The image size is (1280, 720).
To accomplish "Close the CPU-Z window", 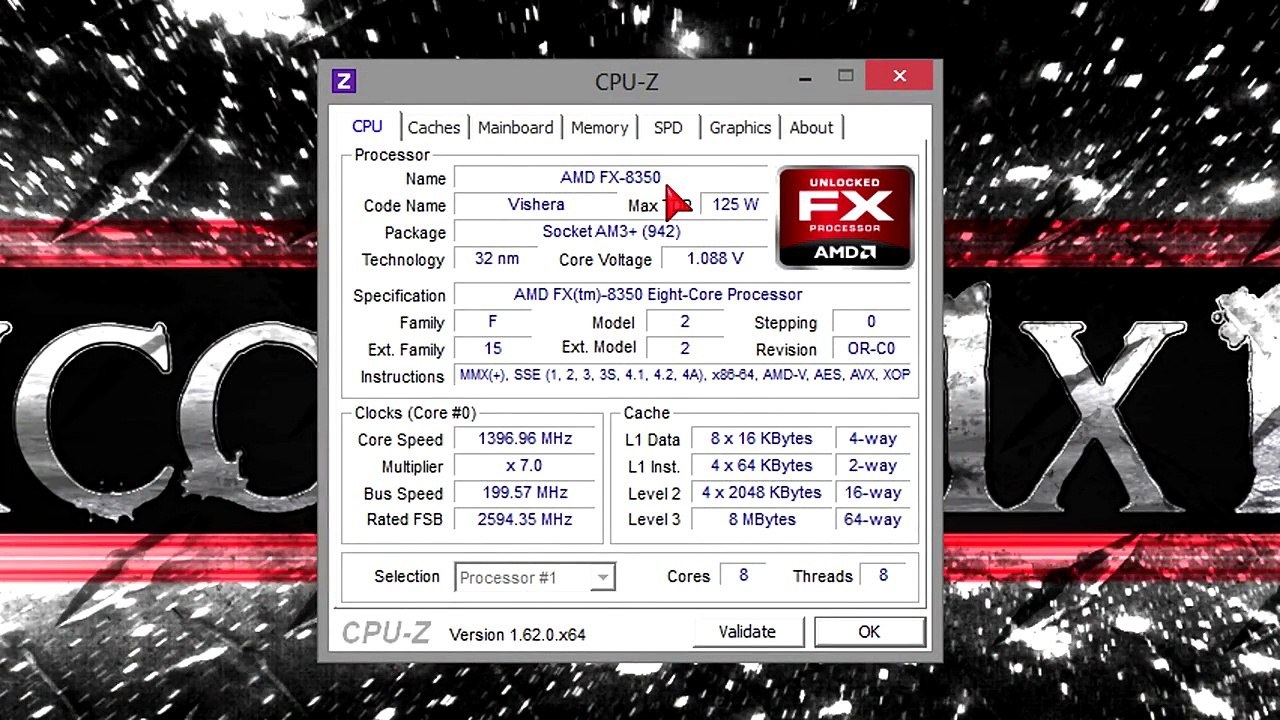I will coord(899,76).
